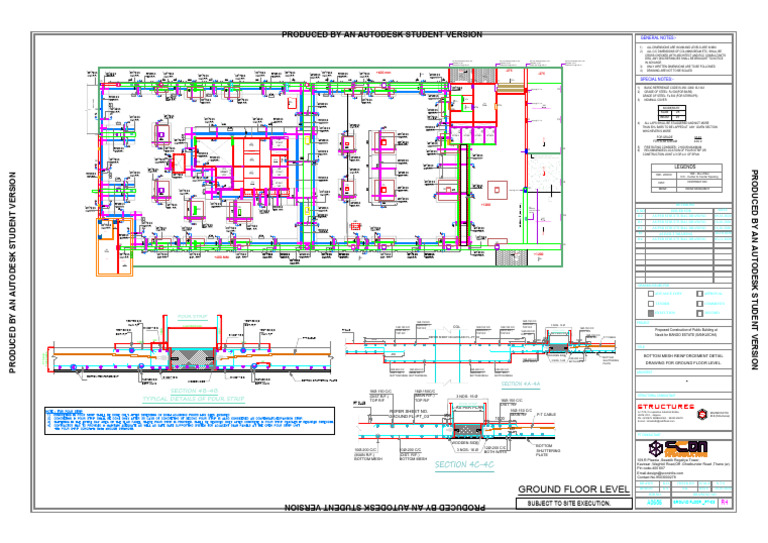Click the red STRUCTURES logo text
The image size is (768, 543).
coord(666,406)
